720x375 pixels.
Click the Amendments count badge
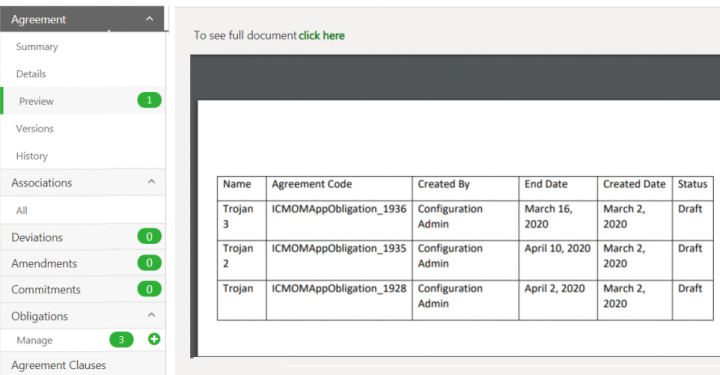pos(149,263)
